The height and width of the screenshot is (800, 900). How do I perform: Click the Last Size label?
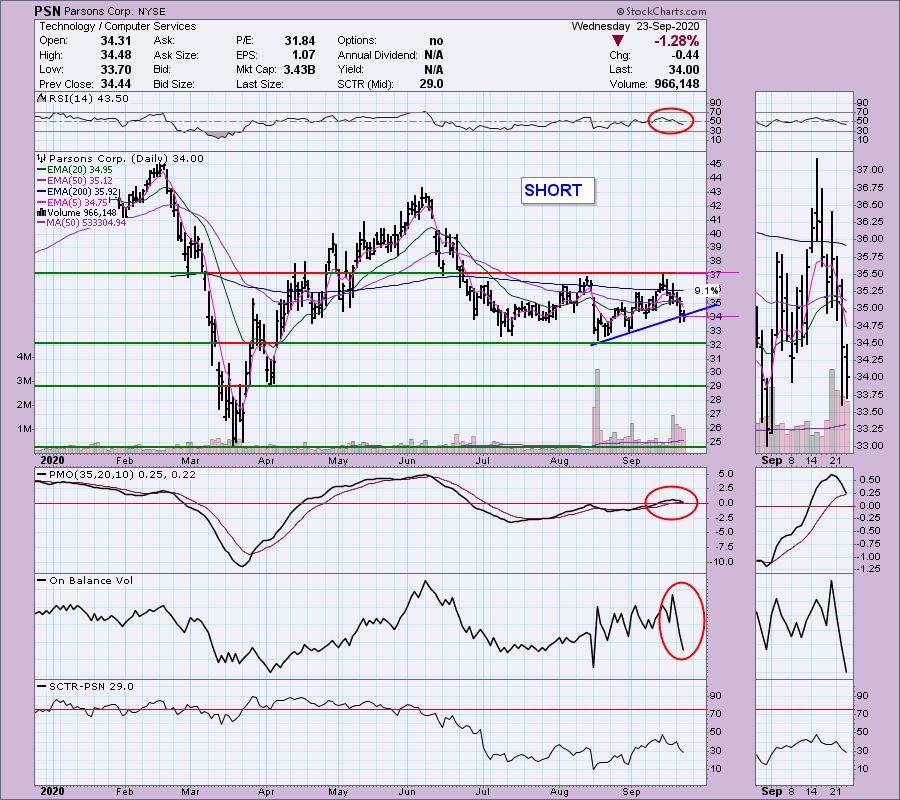click(259, 84)
